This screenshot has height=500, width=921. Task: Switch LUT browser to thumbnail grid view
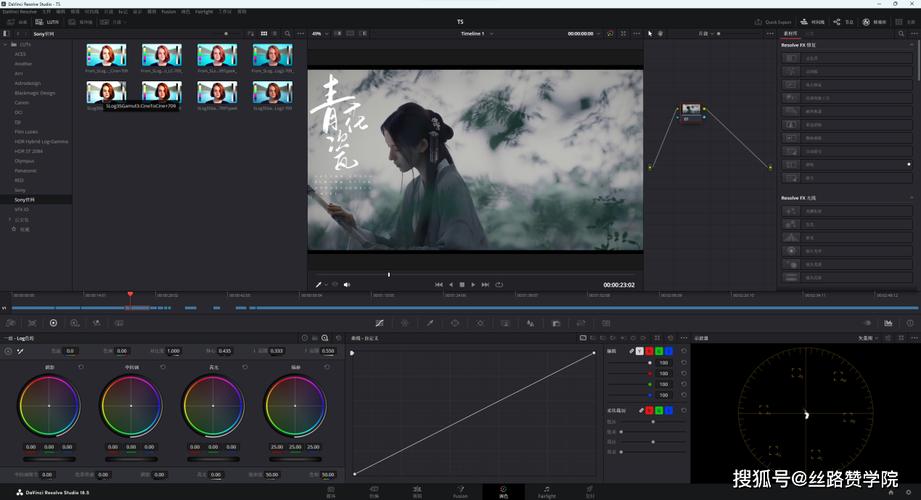(264, 33)
